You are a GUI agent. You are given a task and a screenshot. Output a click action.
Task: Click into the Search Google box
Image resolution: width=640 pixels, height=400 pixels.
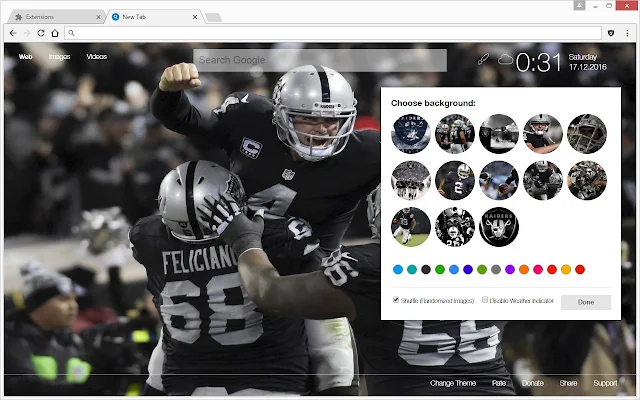click(x=320, y=60)
